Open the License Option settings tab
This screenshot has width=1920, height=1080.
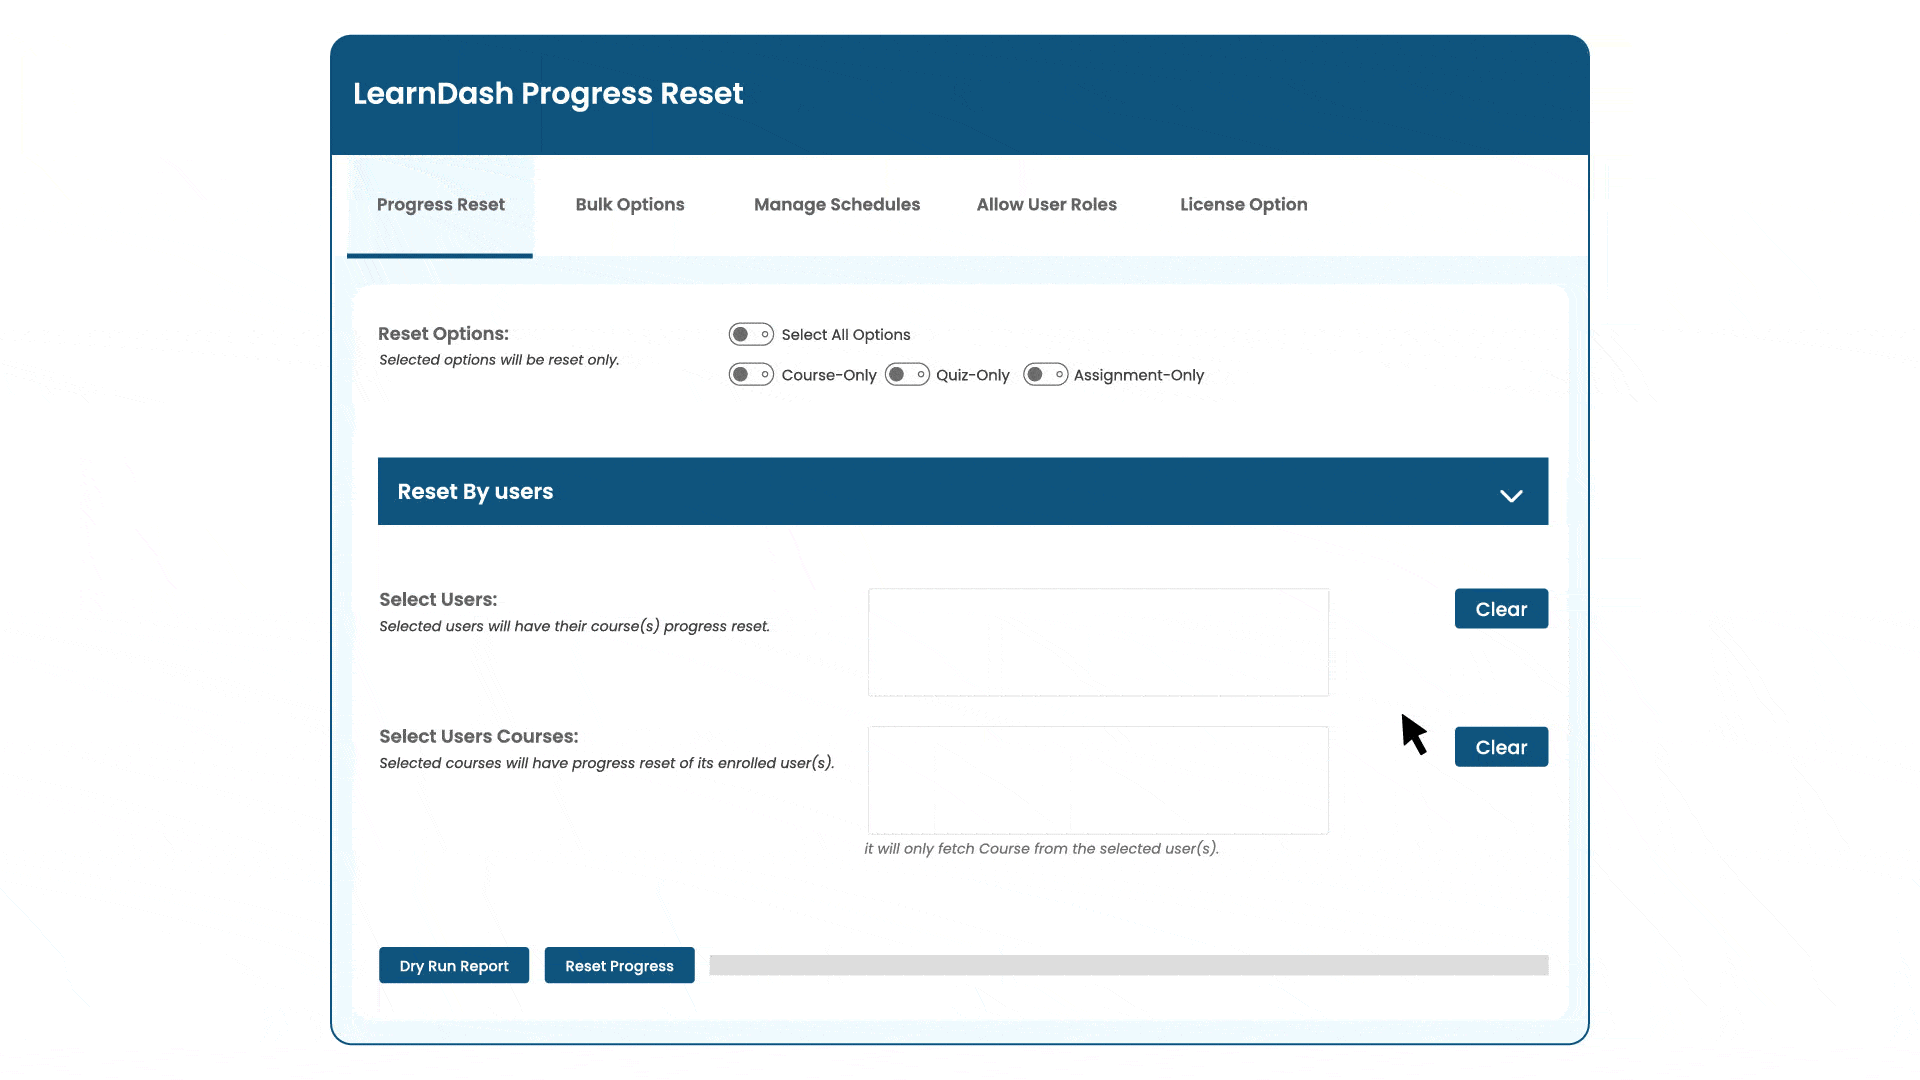pos(1242,204)
